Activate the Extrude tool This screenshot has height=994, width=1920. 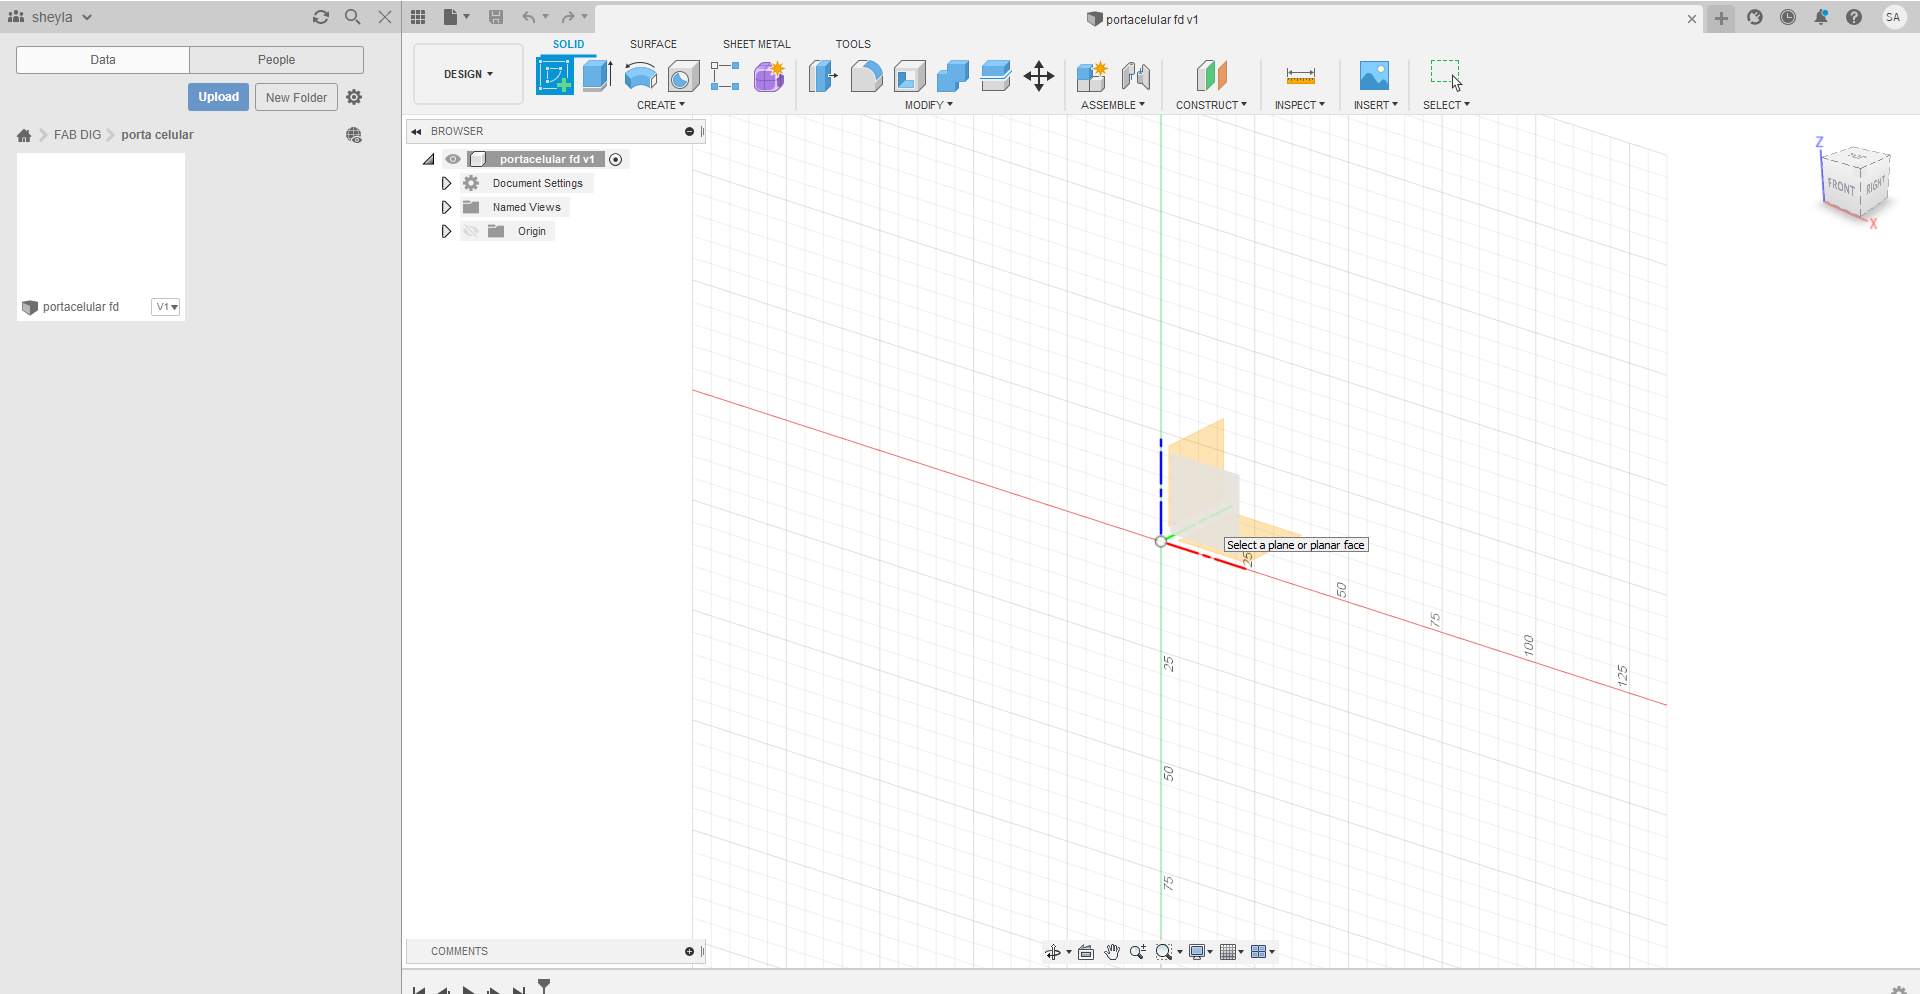[597, 76]
